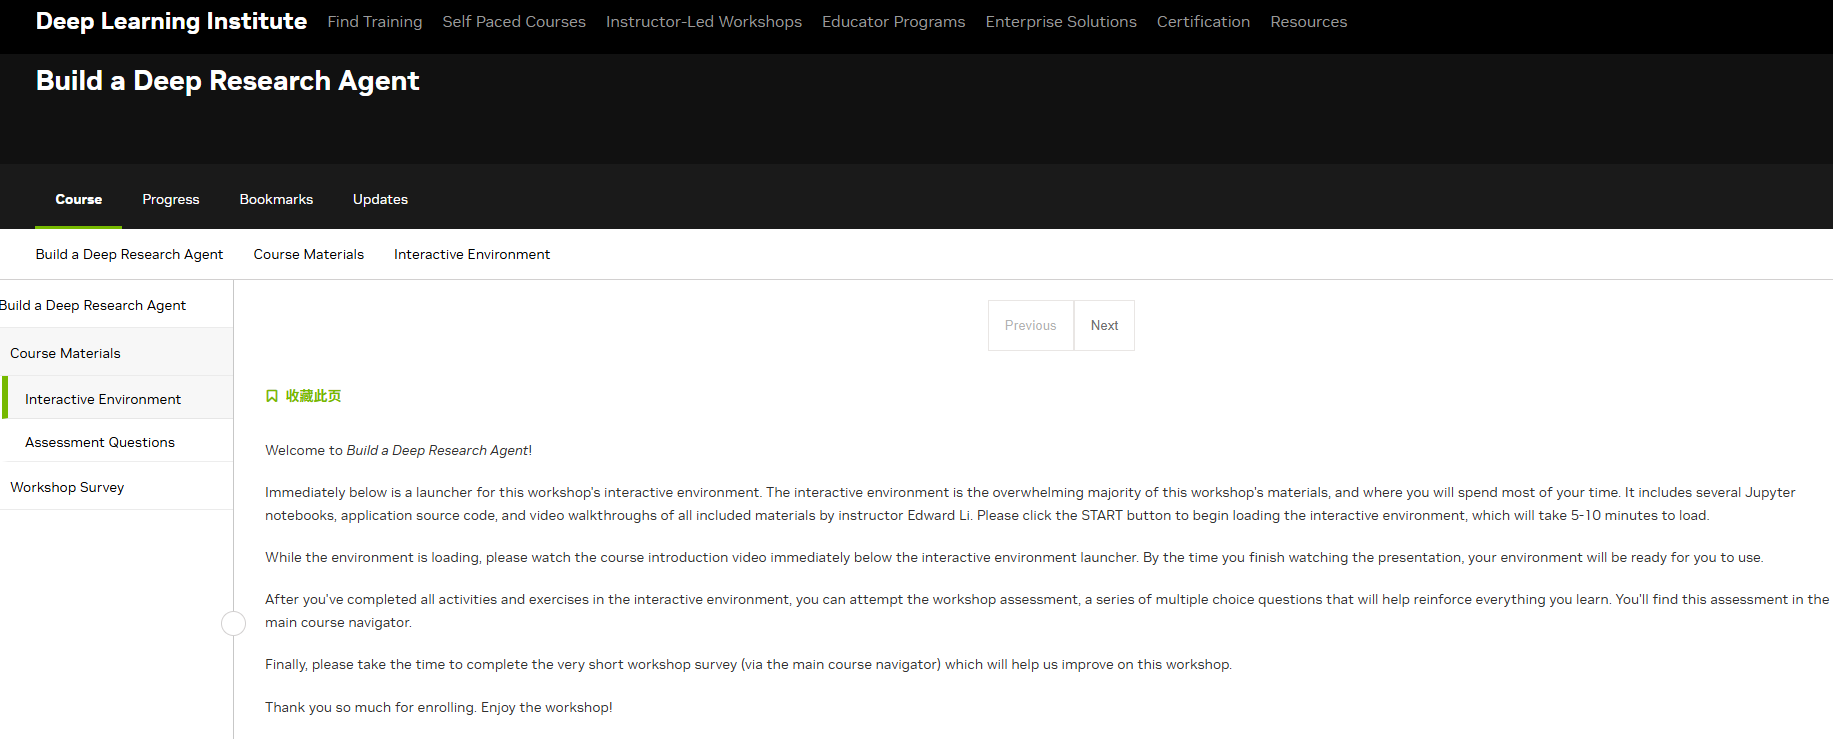
Task: Open the Deep Learning Institute home link
Action: [x=171, y=21]
